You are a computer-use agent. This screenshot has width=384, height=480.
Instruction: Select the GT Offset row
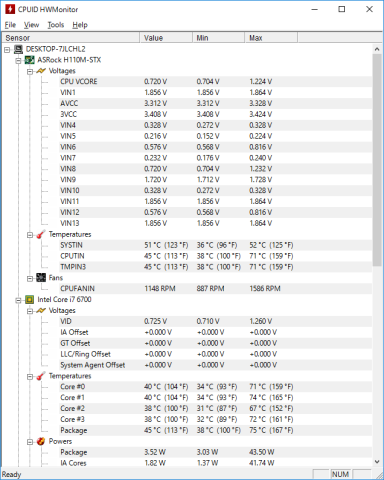(x=216, y=343)
